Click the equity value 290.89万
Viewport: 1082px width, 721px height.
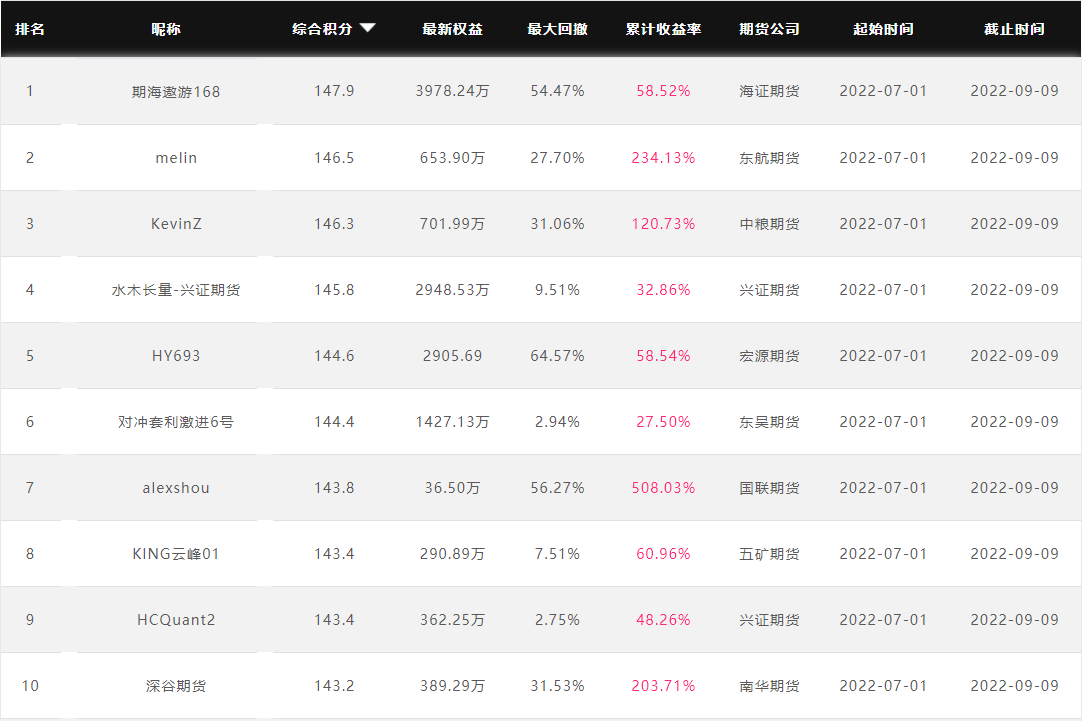[452, 554]
